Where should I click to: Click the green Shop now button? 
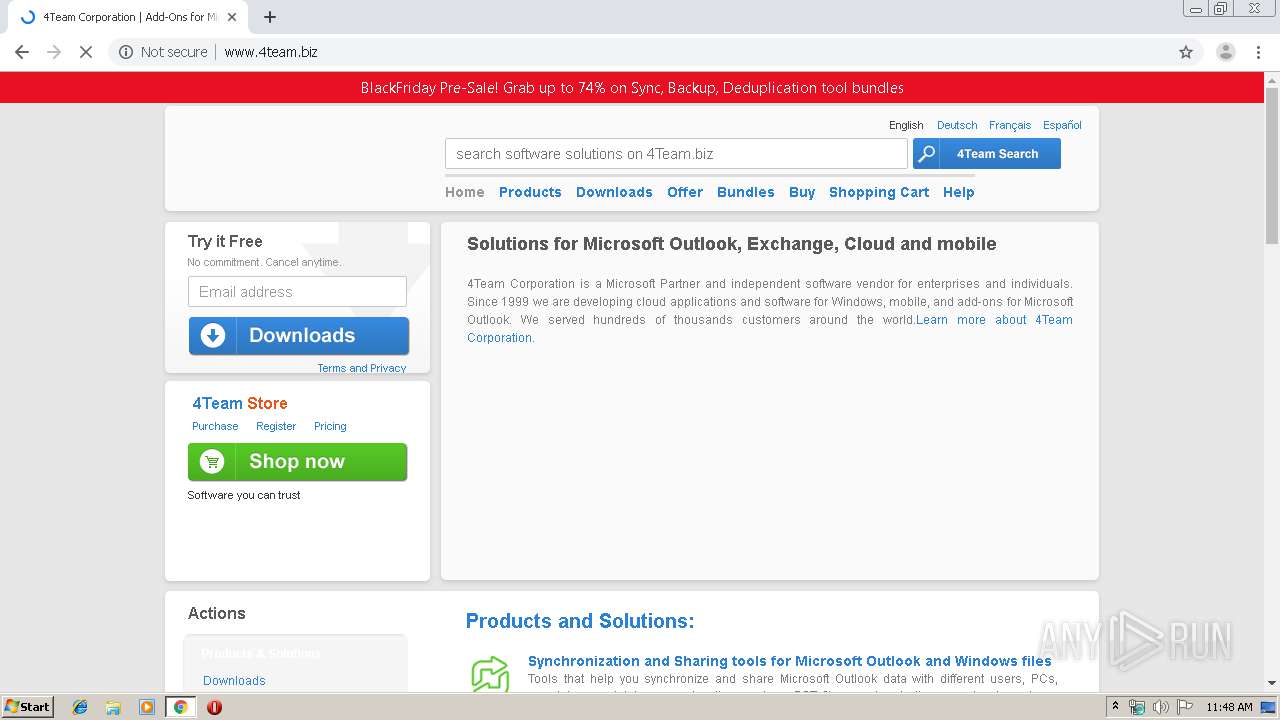(297, 462)
